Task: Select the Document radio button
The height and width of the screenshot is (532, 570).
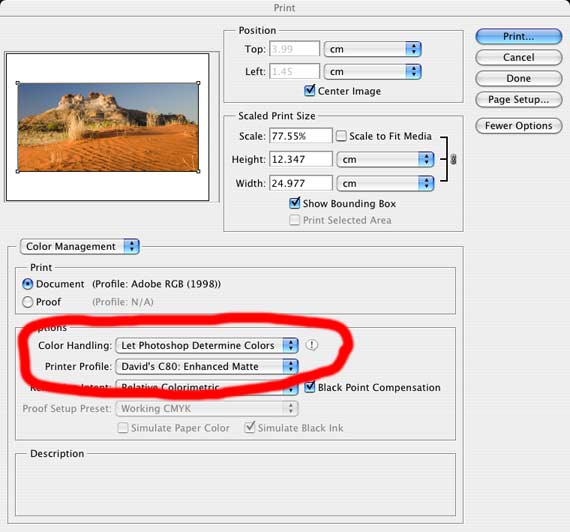Action: point(28,284)
